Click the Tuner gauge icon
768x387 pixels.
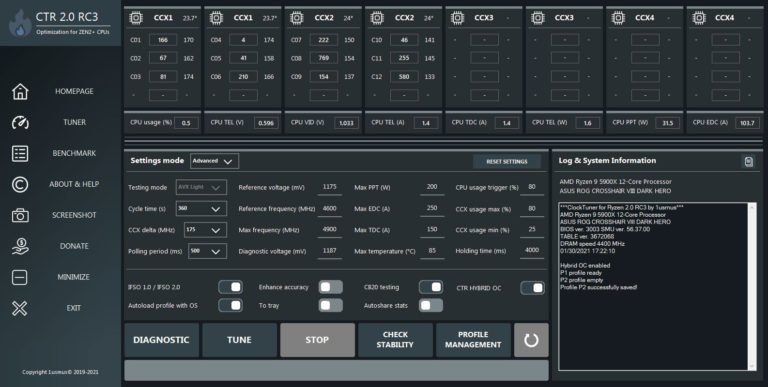point(20,122)
